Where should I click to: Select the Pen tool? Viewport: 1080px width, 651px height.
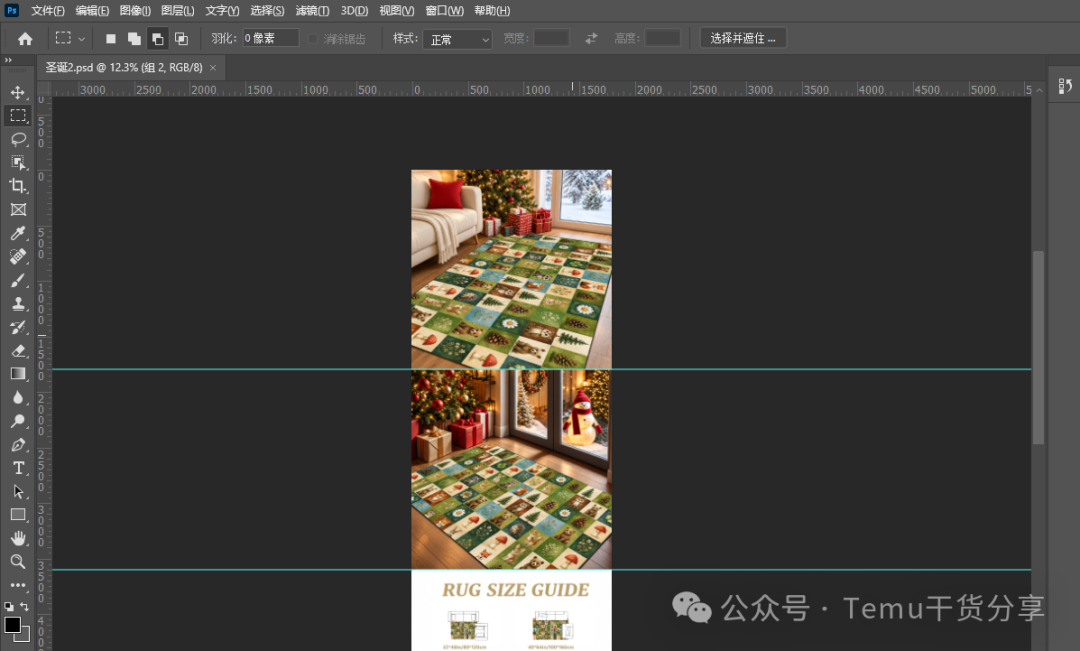coord(18,445)
